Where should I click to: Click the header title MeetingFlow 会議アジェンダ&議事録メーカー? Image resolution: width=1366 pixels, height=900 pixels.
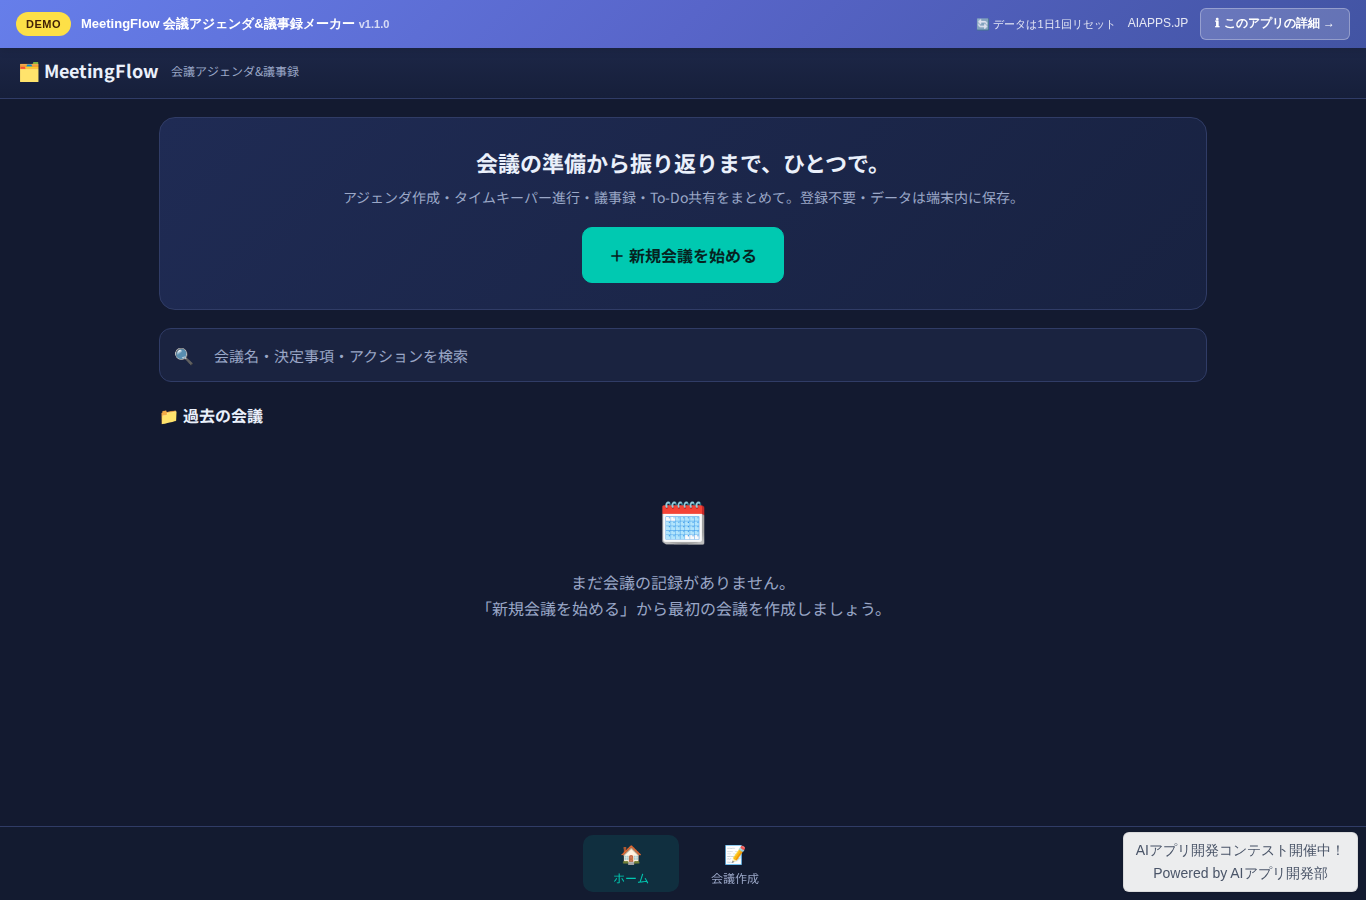tap(218, 24)
